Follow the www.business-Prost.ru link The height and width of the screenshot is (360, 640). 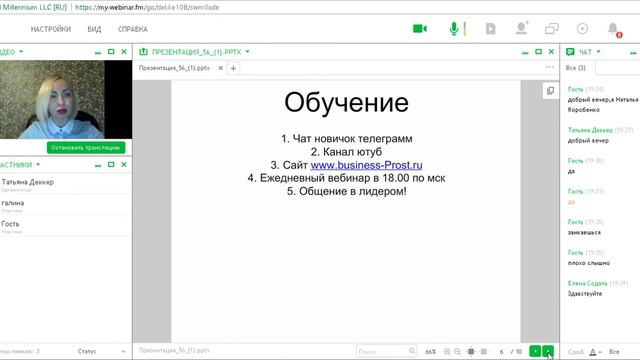pos(366,165)
